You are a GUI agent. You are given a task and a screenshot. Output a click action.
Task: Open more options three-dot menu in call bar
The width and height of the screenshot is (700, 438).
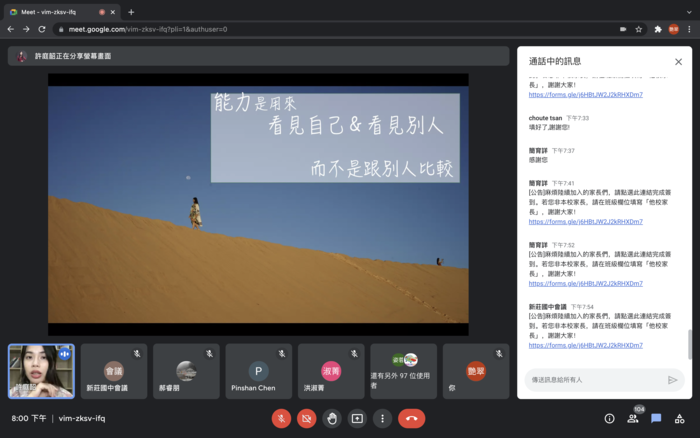click(383, 418)
